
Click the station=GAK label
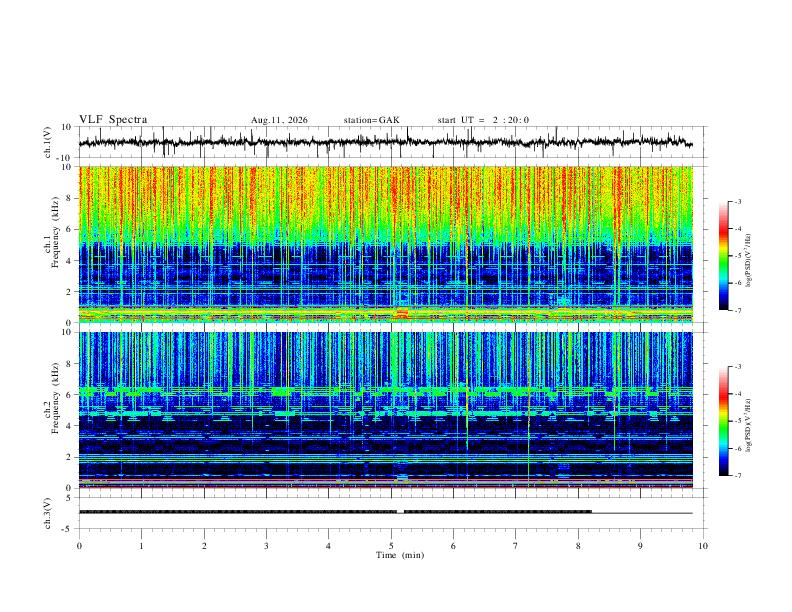point(371,120)
